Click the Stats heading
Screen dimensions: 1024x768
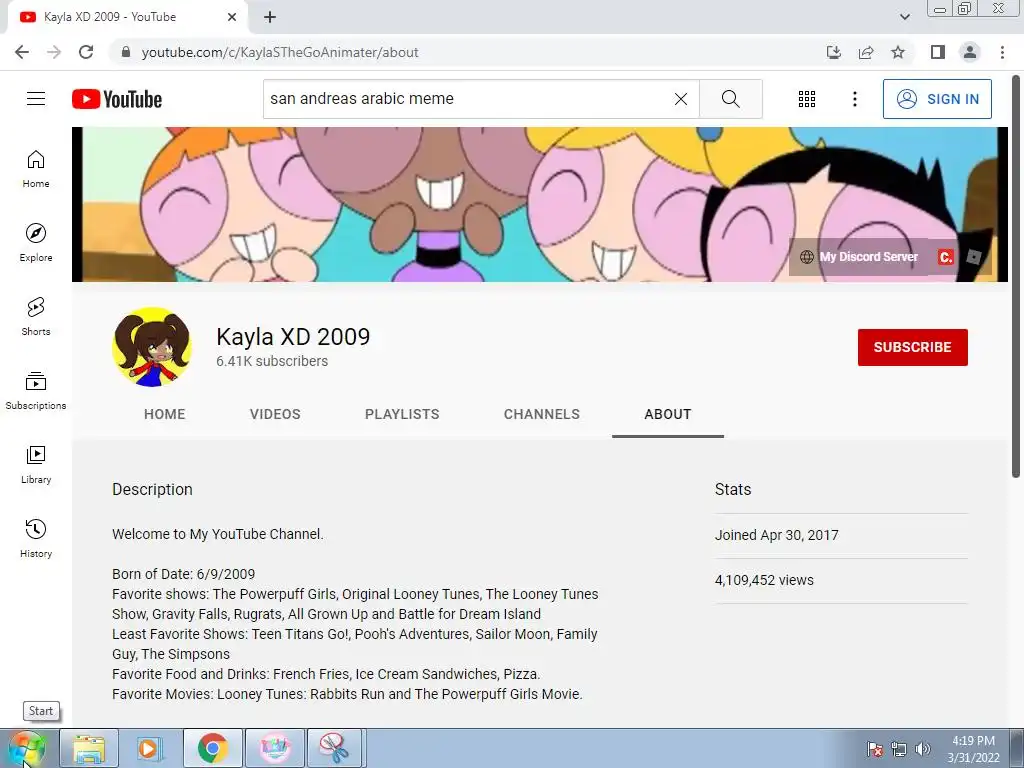(x=733, y=489)
